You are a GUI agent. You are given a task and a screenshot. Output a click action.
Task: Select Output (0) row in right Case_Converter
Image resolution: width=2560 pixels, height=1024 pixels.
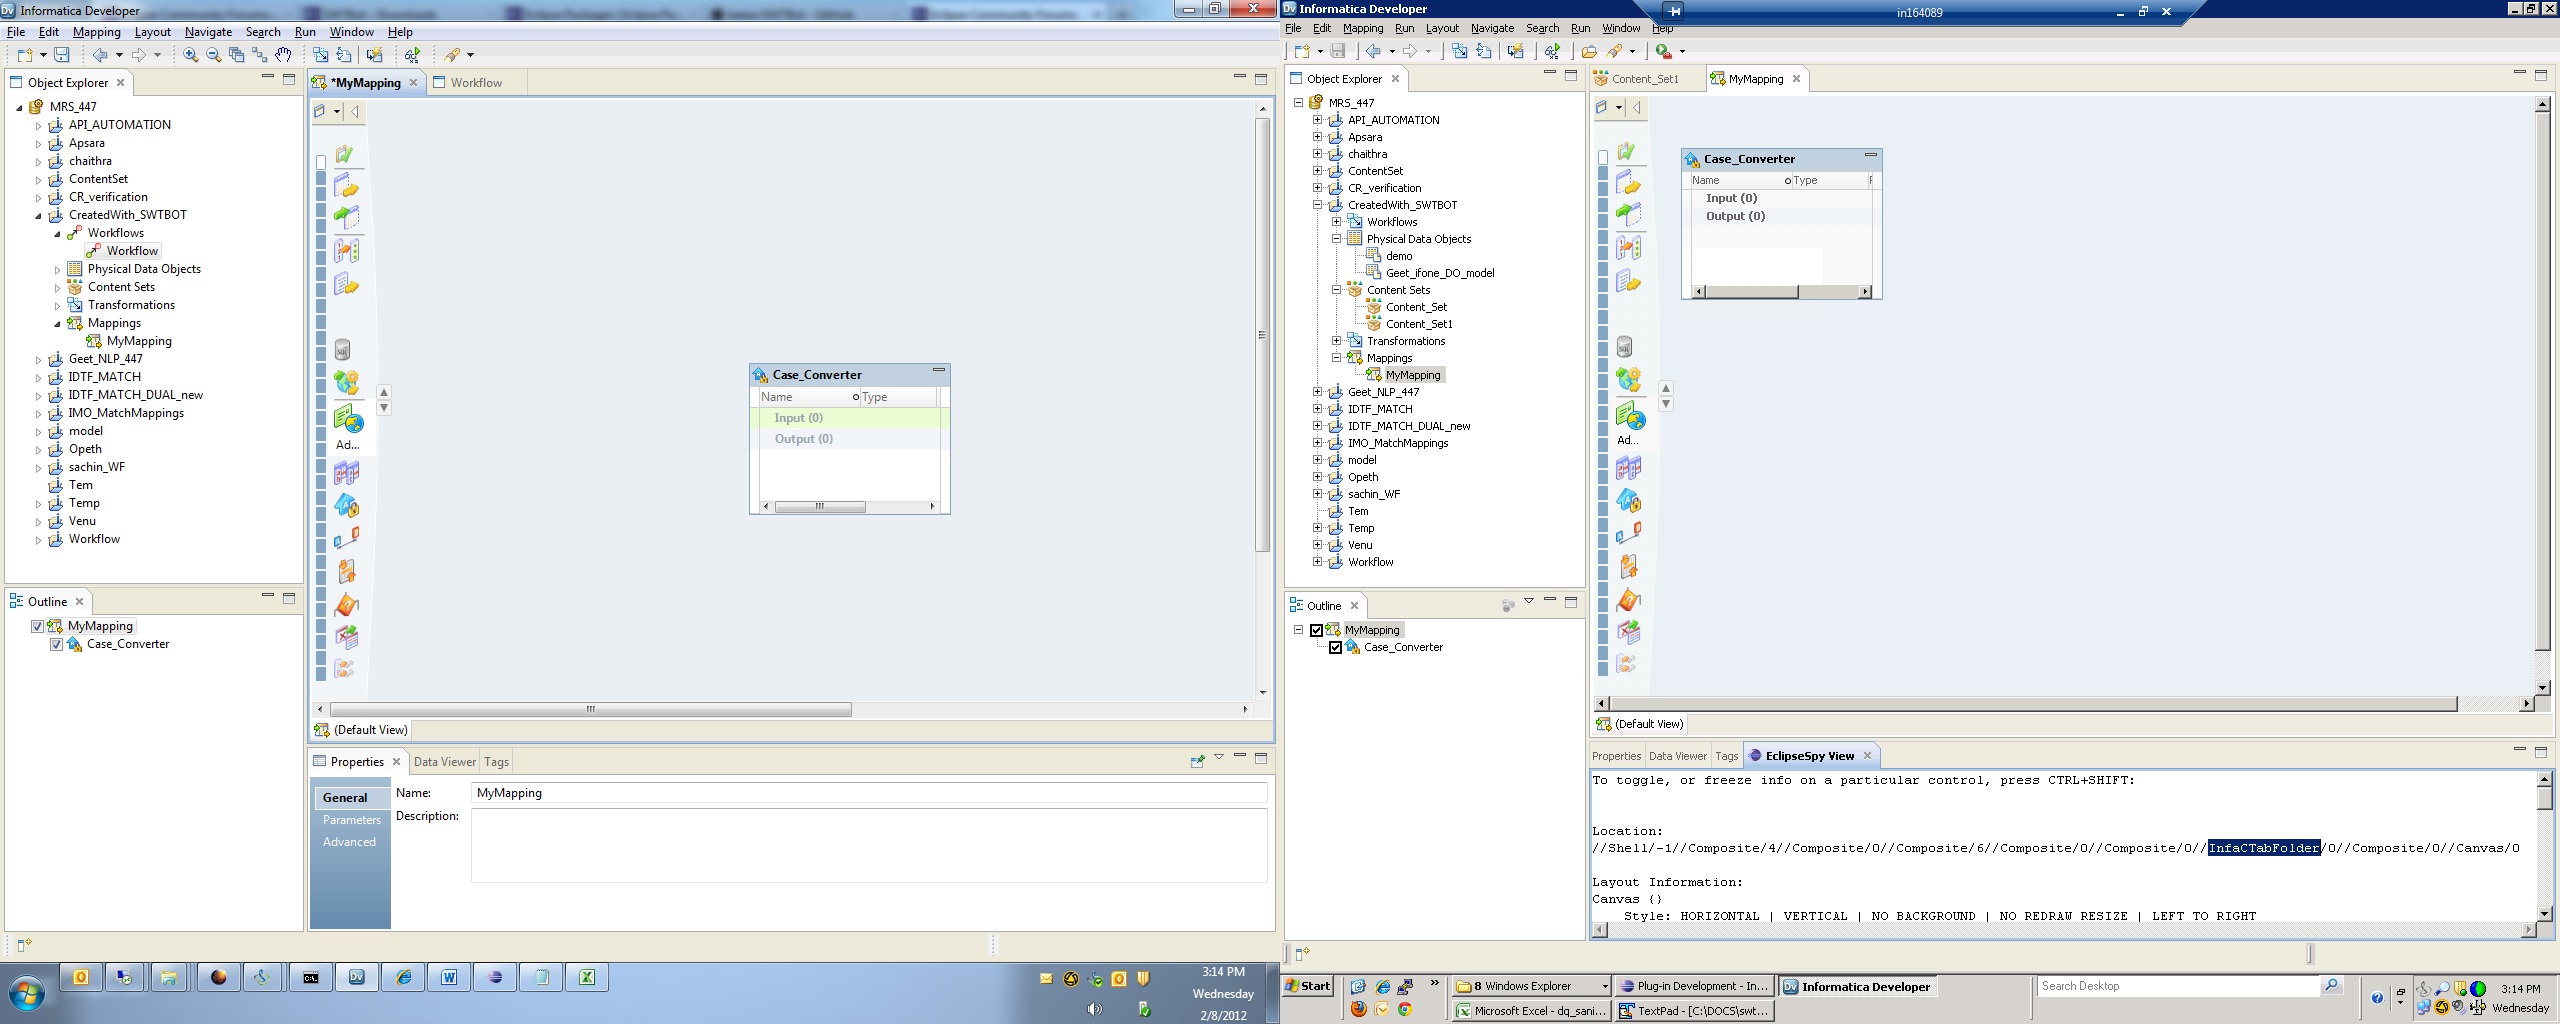point(1780,216)
